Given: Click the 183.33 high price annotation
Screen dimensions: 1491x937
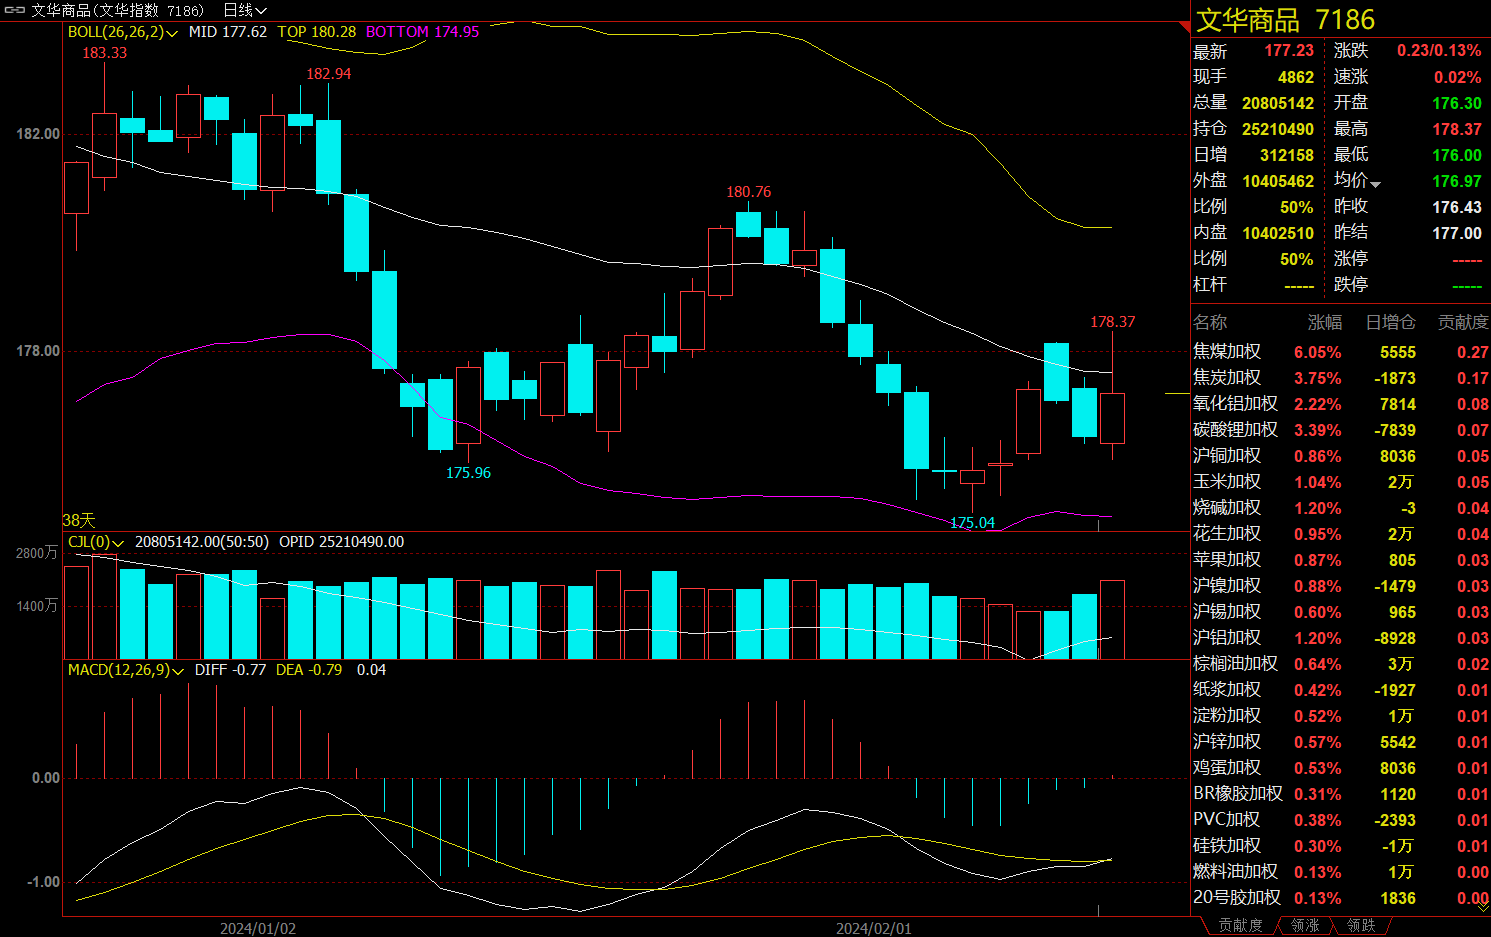Looking at the screenshot, I should point(104,53).
